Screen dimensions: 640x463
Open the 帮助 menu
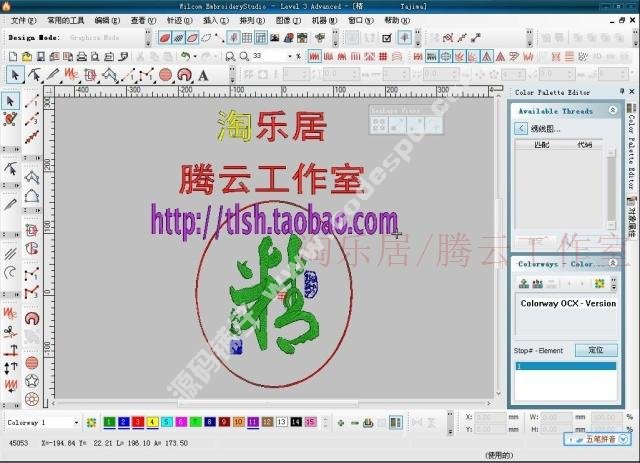(397, 20)
